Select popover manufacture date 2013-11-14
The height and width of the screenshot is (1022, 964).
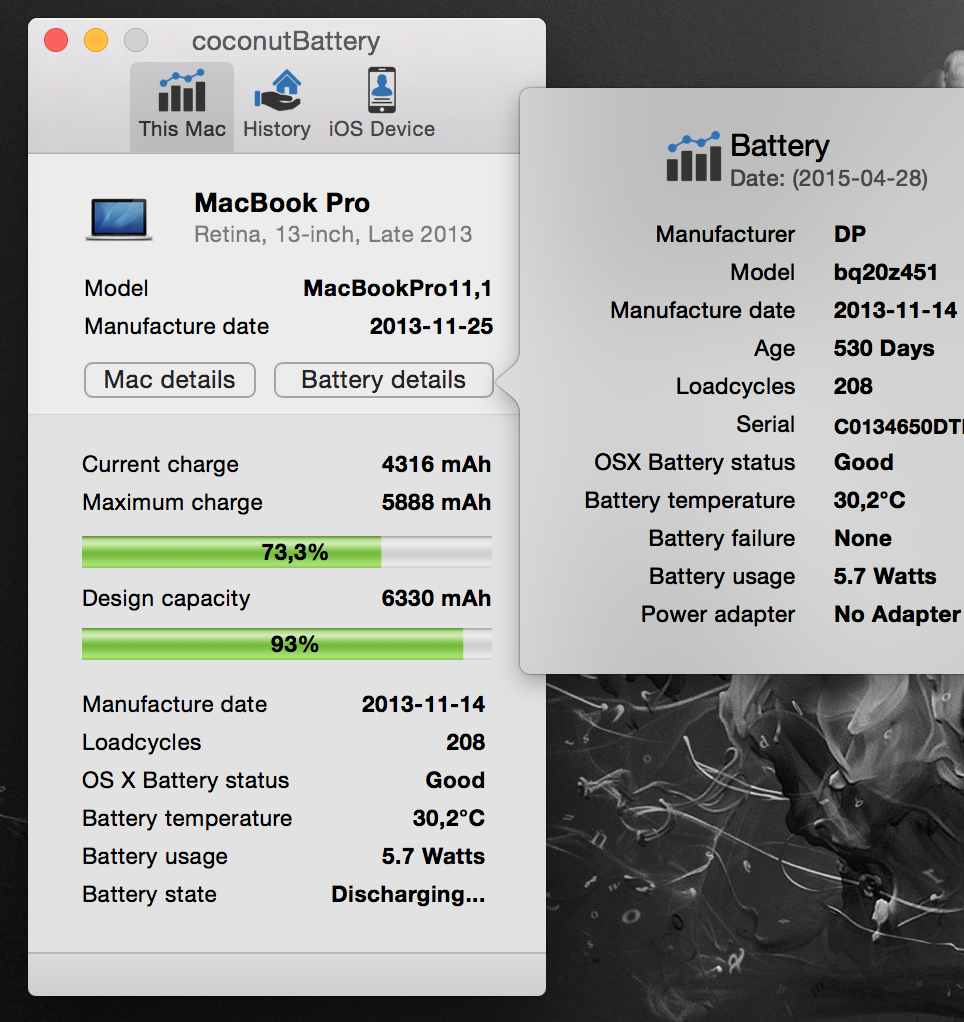point(895,310)
